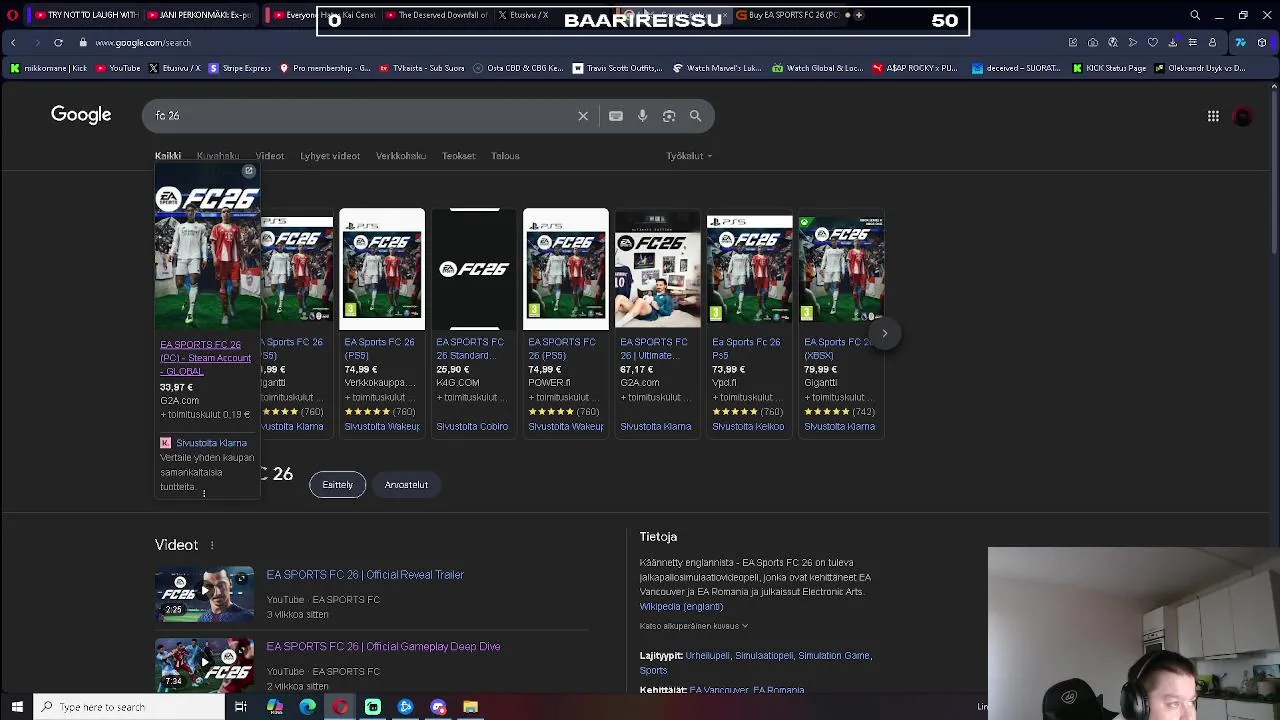1280x720 pixels.
Task: Select the Kuvahaku search tab
Action: pyautogui.click(x=218, y=156)
